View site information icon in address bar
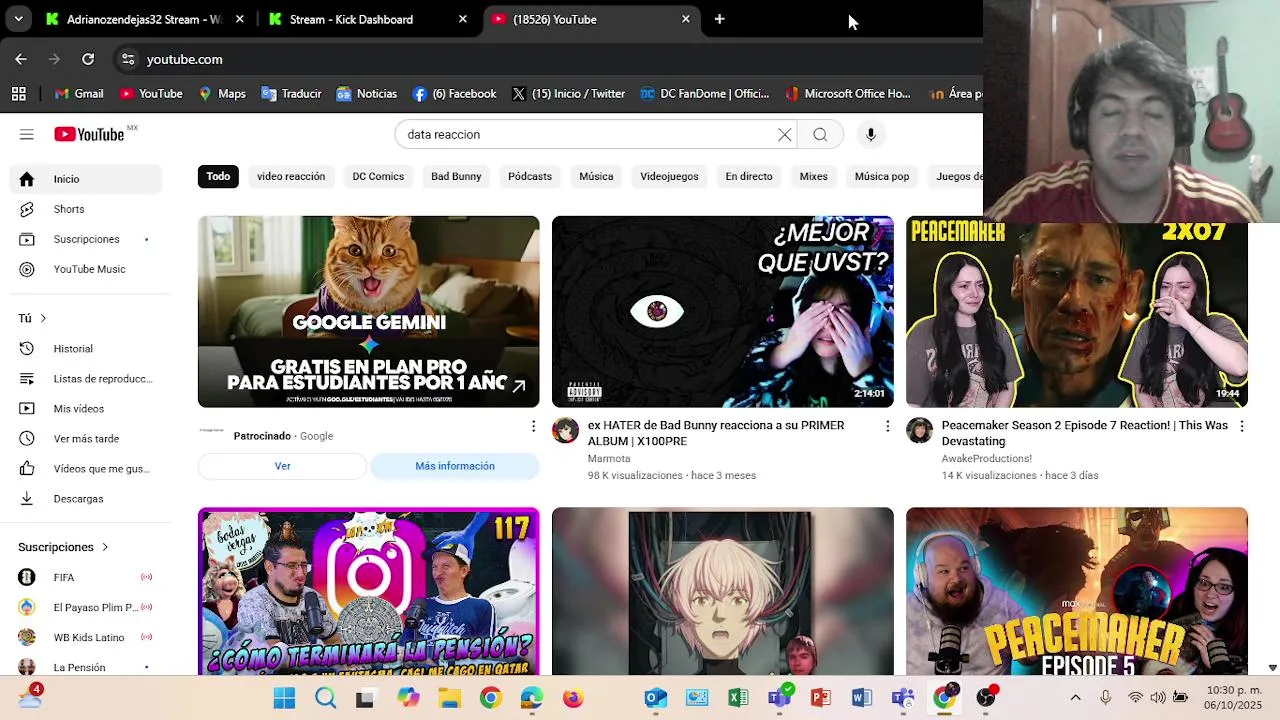This screenshot has width=1280, height=720. point(128,59)
